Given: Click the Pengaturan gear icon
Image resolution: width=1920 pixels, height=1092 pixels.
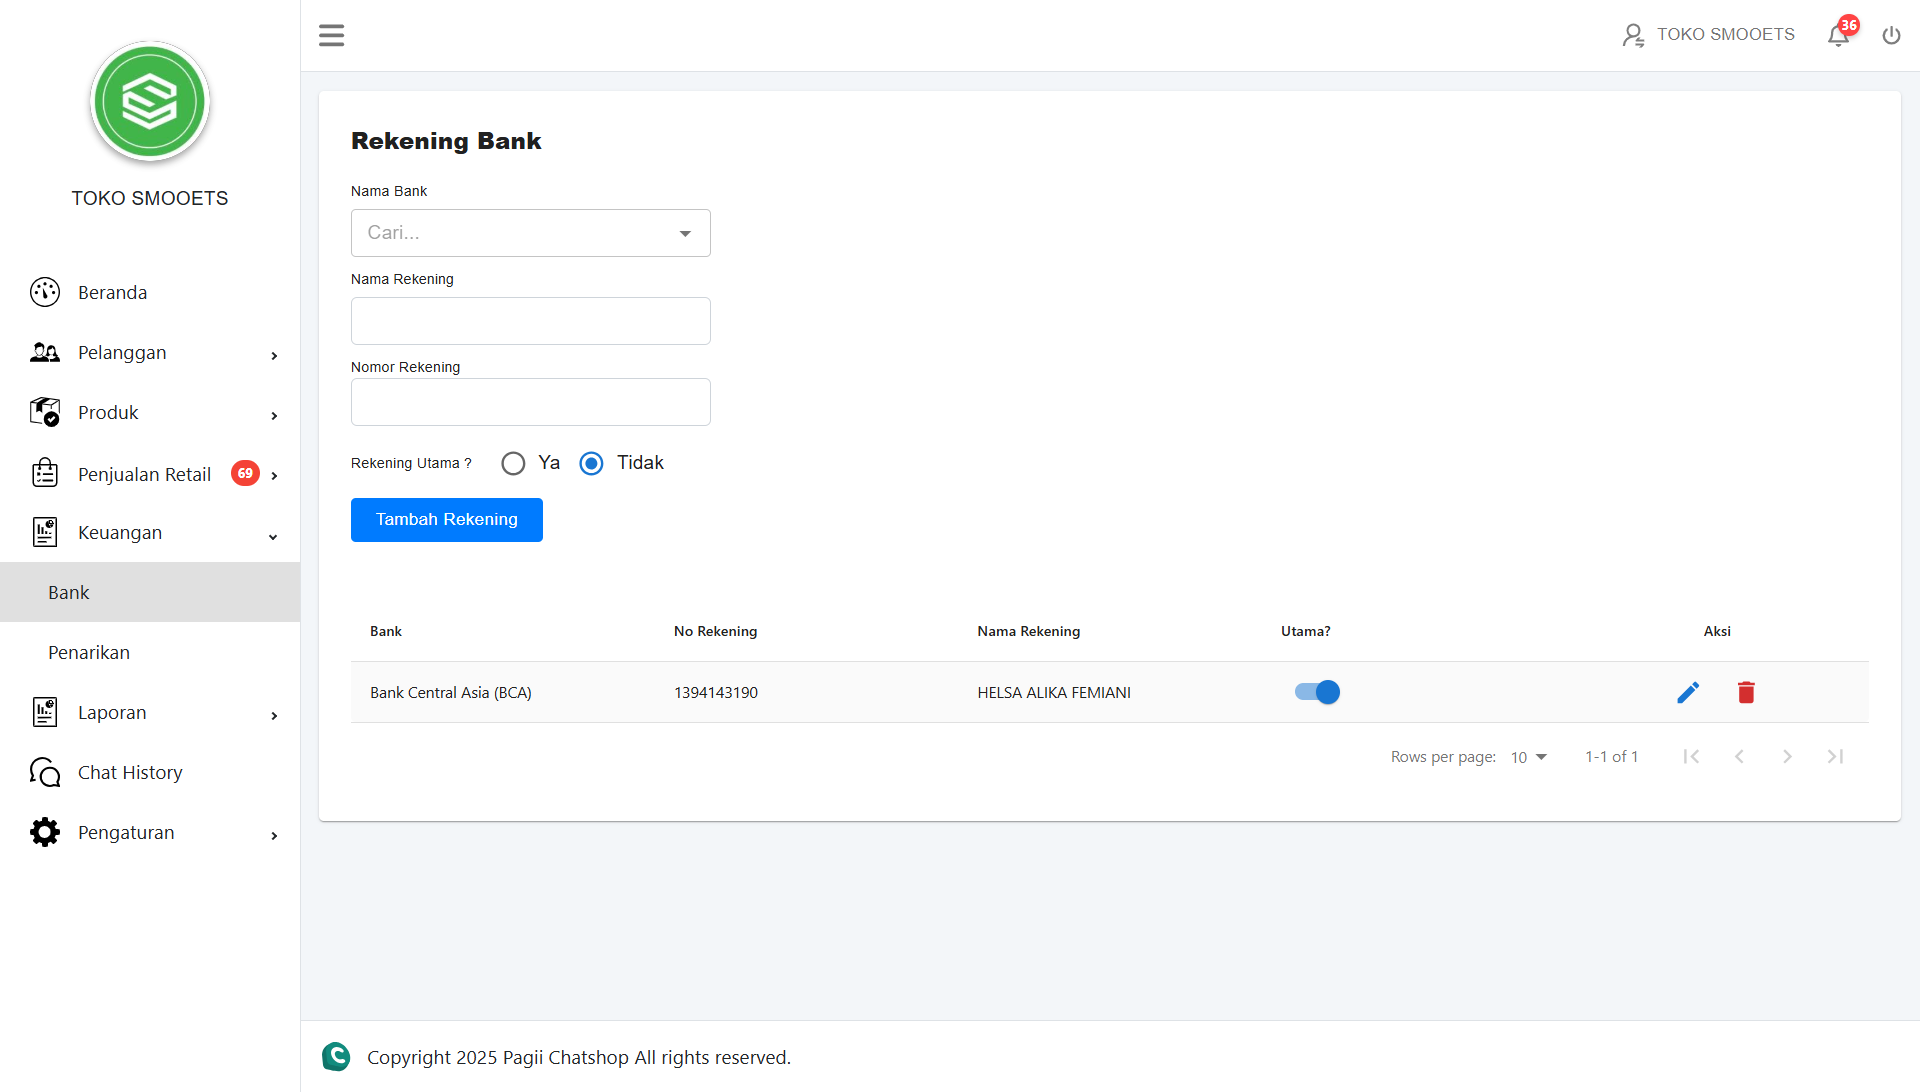Looking at the screenshot, I should 45,832.
